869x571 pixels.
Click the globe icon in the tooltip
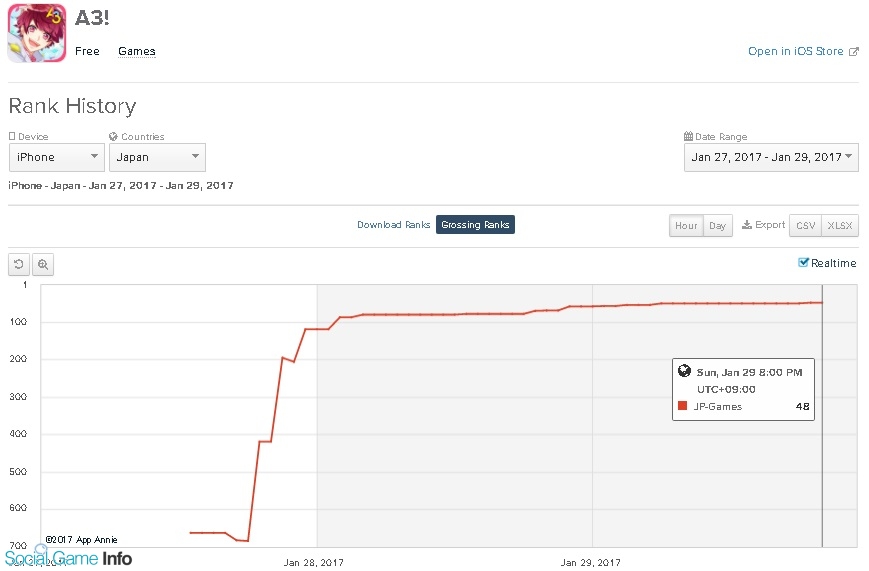tap(684, 371)
